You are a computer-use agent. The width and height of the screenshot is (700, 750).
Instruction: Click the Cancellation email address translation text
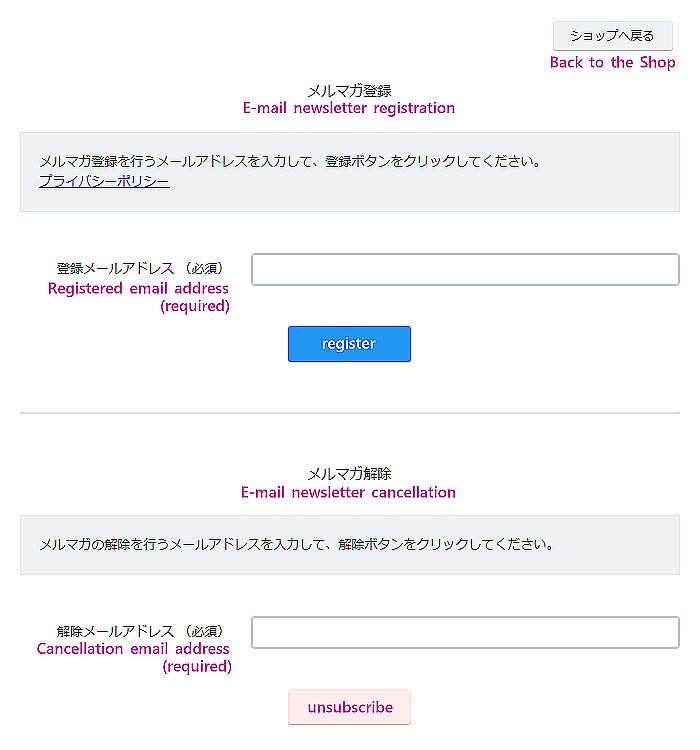133,649
